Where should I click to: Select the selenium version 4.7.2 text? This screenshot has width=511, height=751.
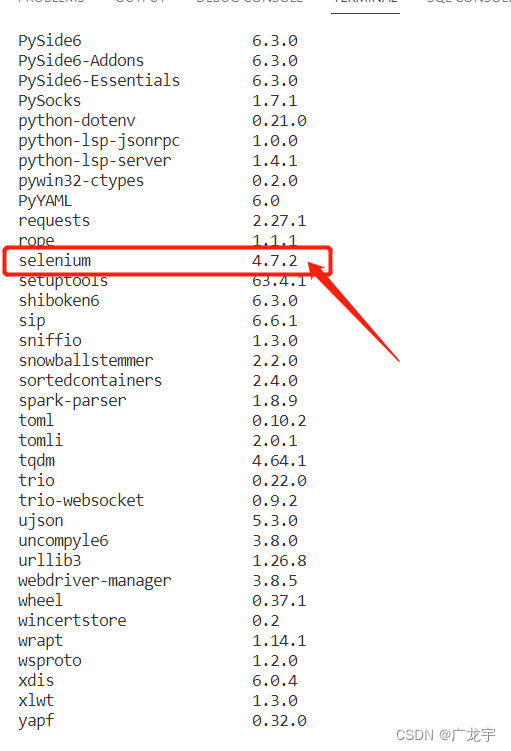coord(274,261)
